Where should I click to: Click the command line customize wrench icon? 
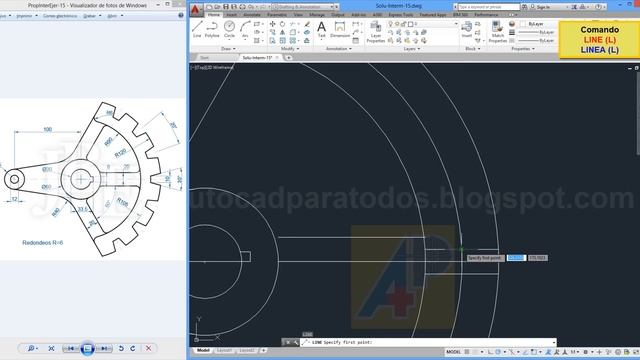click(x=296, y=342)
